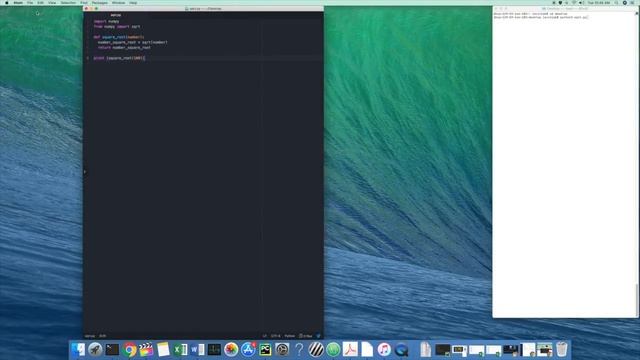
Task: Open the Apple menu
Action: coord(7,3)
